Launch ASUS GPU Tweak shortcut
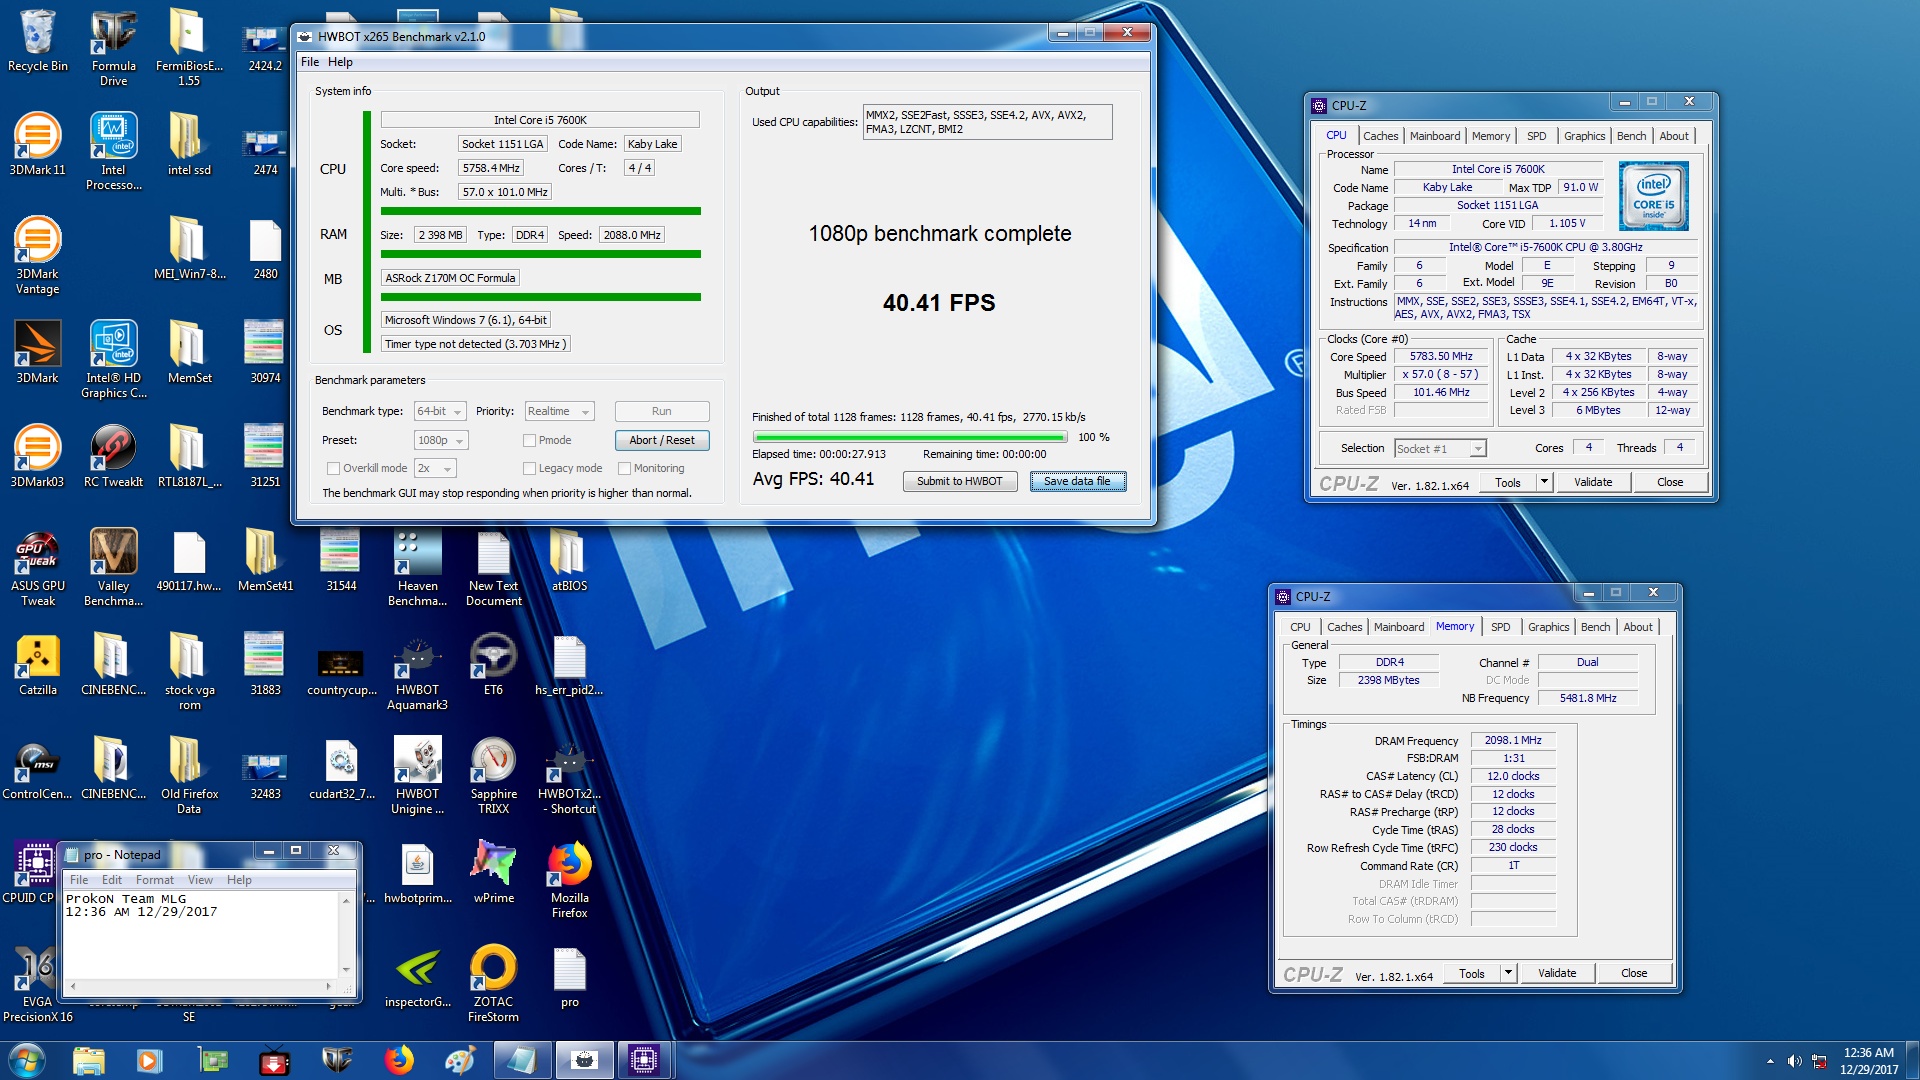The image size is (1920, 1080). click(37, 567)
